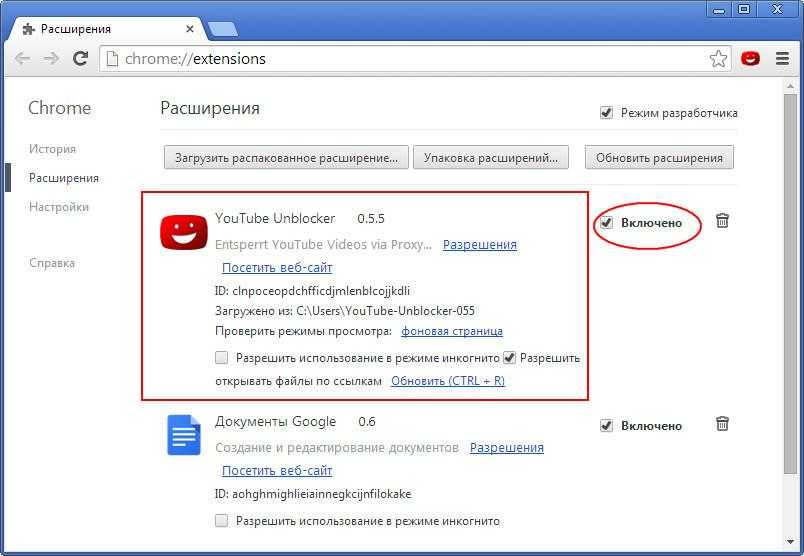The width and height of the screenshot is (804, 556).
Task: Click Упаковка расширений button
Action: click(x=491, y=157)
